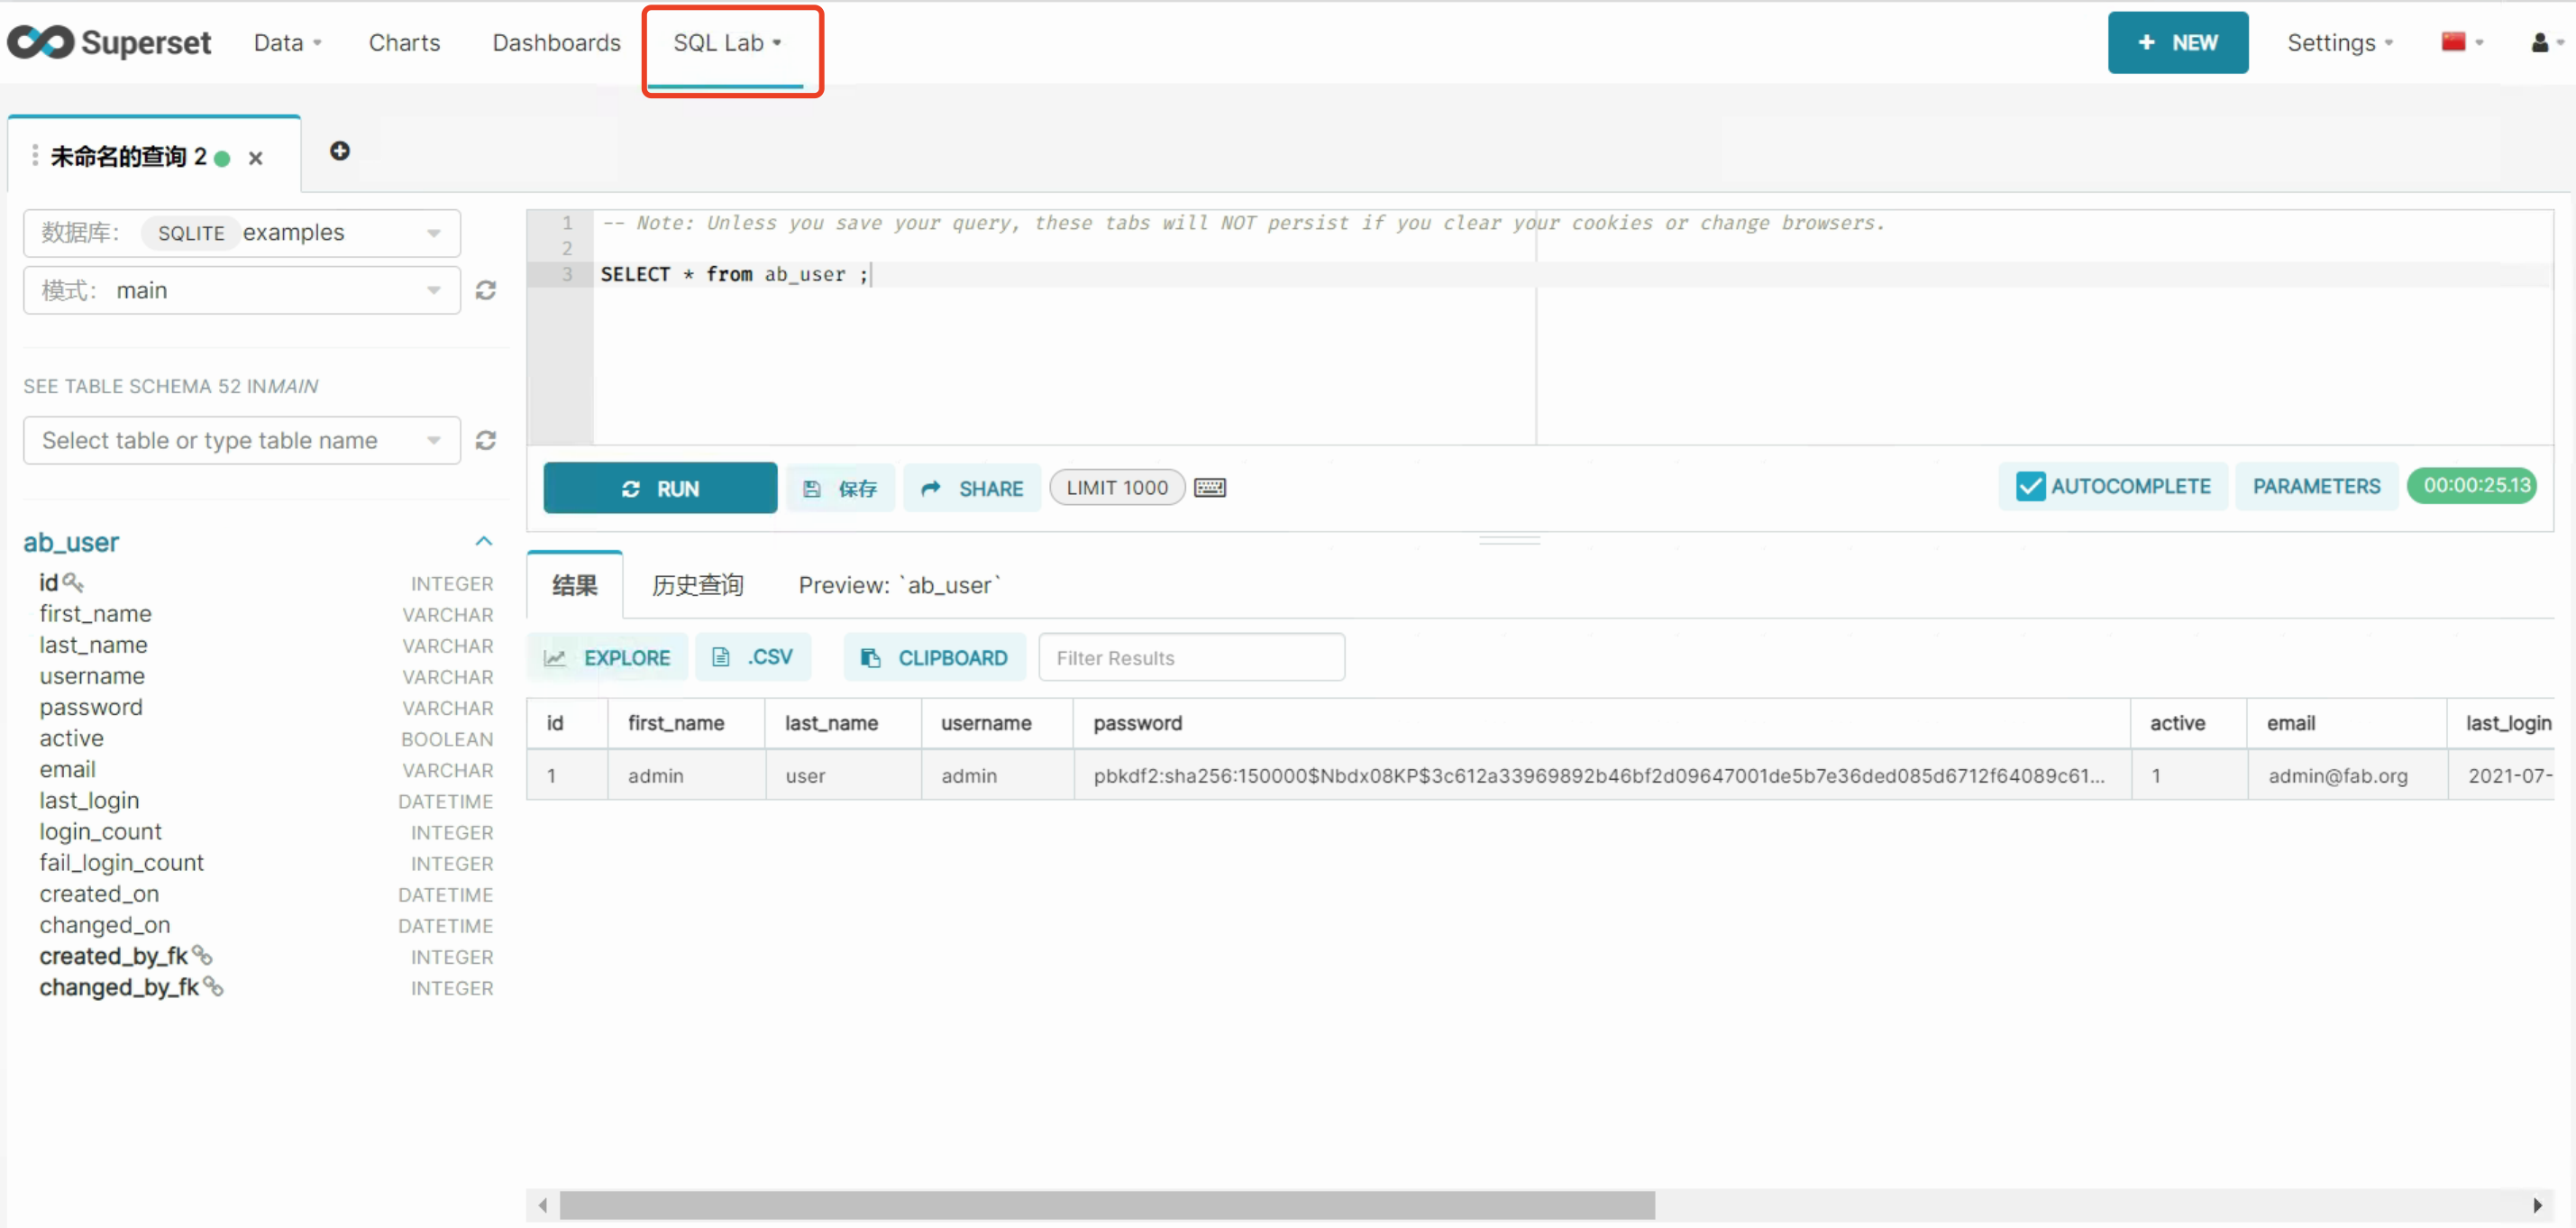Click the CLIPBOARD copy icon
The image size is (2576, 1228).
tap(869, 657)
